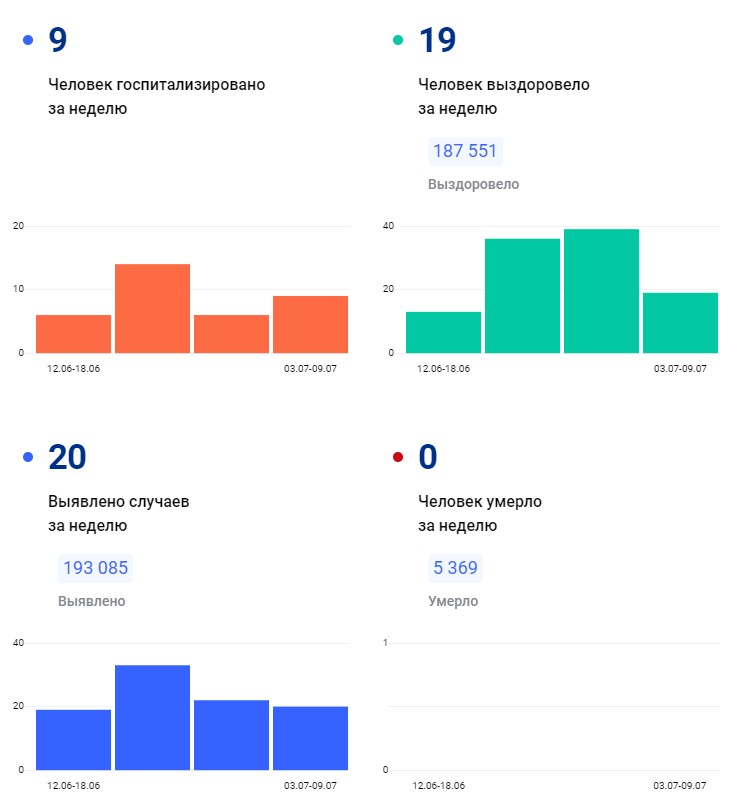
Task: Click the first blue bar for 12.06-18.06
Action: pyautogui.click(x=73, y=739)
